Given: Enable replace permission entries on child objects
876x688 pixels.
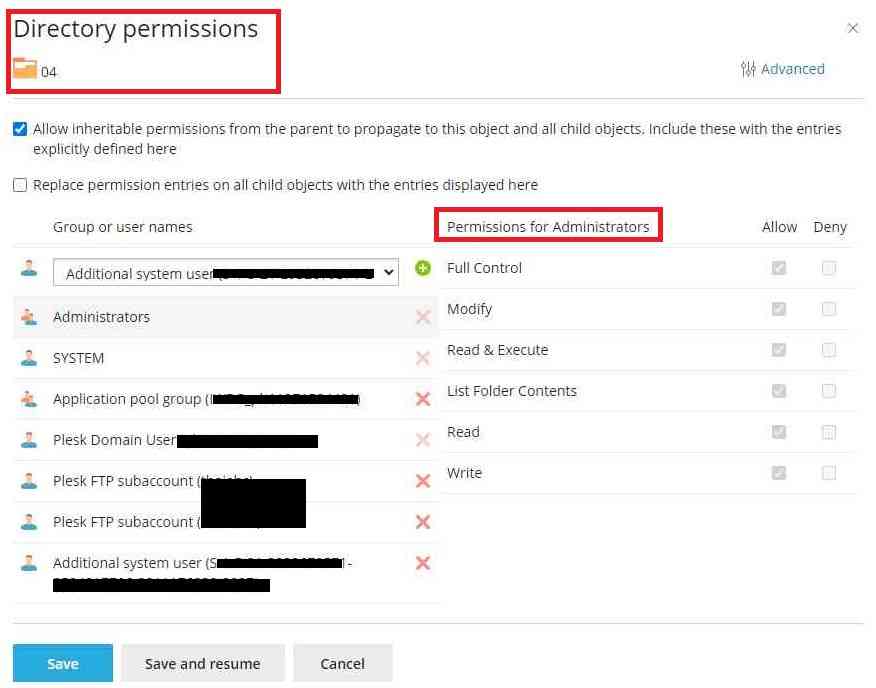Looking at the screenshot, I should tap(20, 185).
